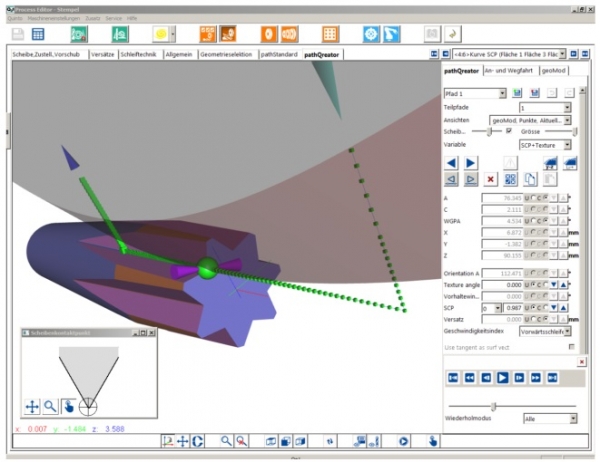This screenshot has width=600, height=462.
Task: Enable 'Use tangent as surf vect' checkbox
Action: coord(571,346)
